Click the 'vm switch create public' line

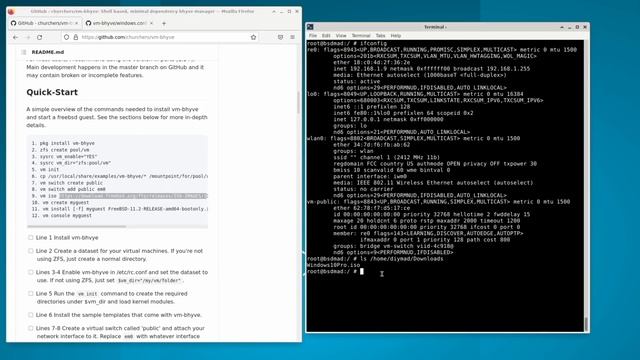point(71,183)
